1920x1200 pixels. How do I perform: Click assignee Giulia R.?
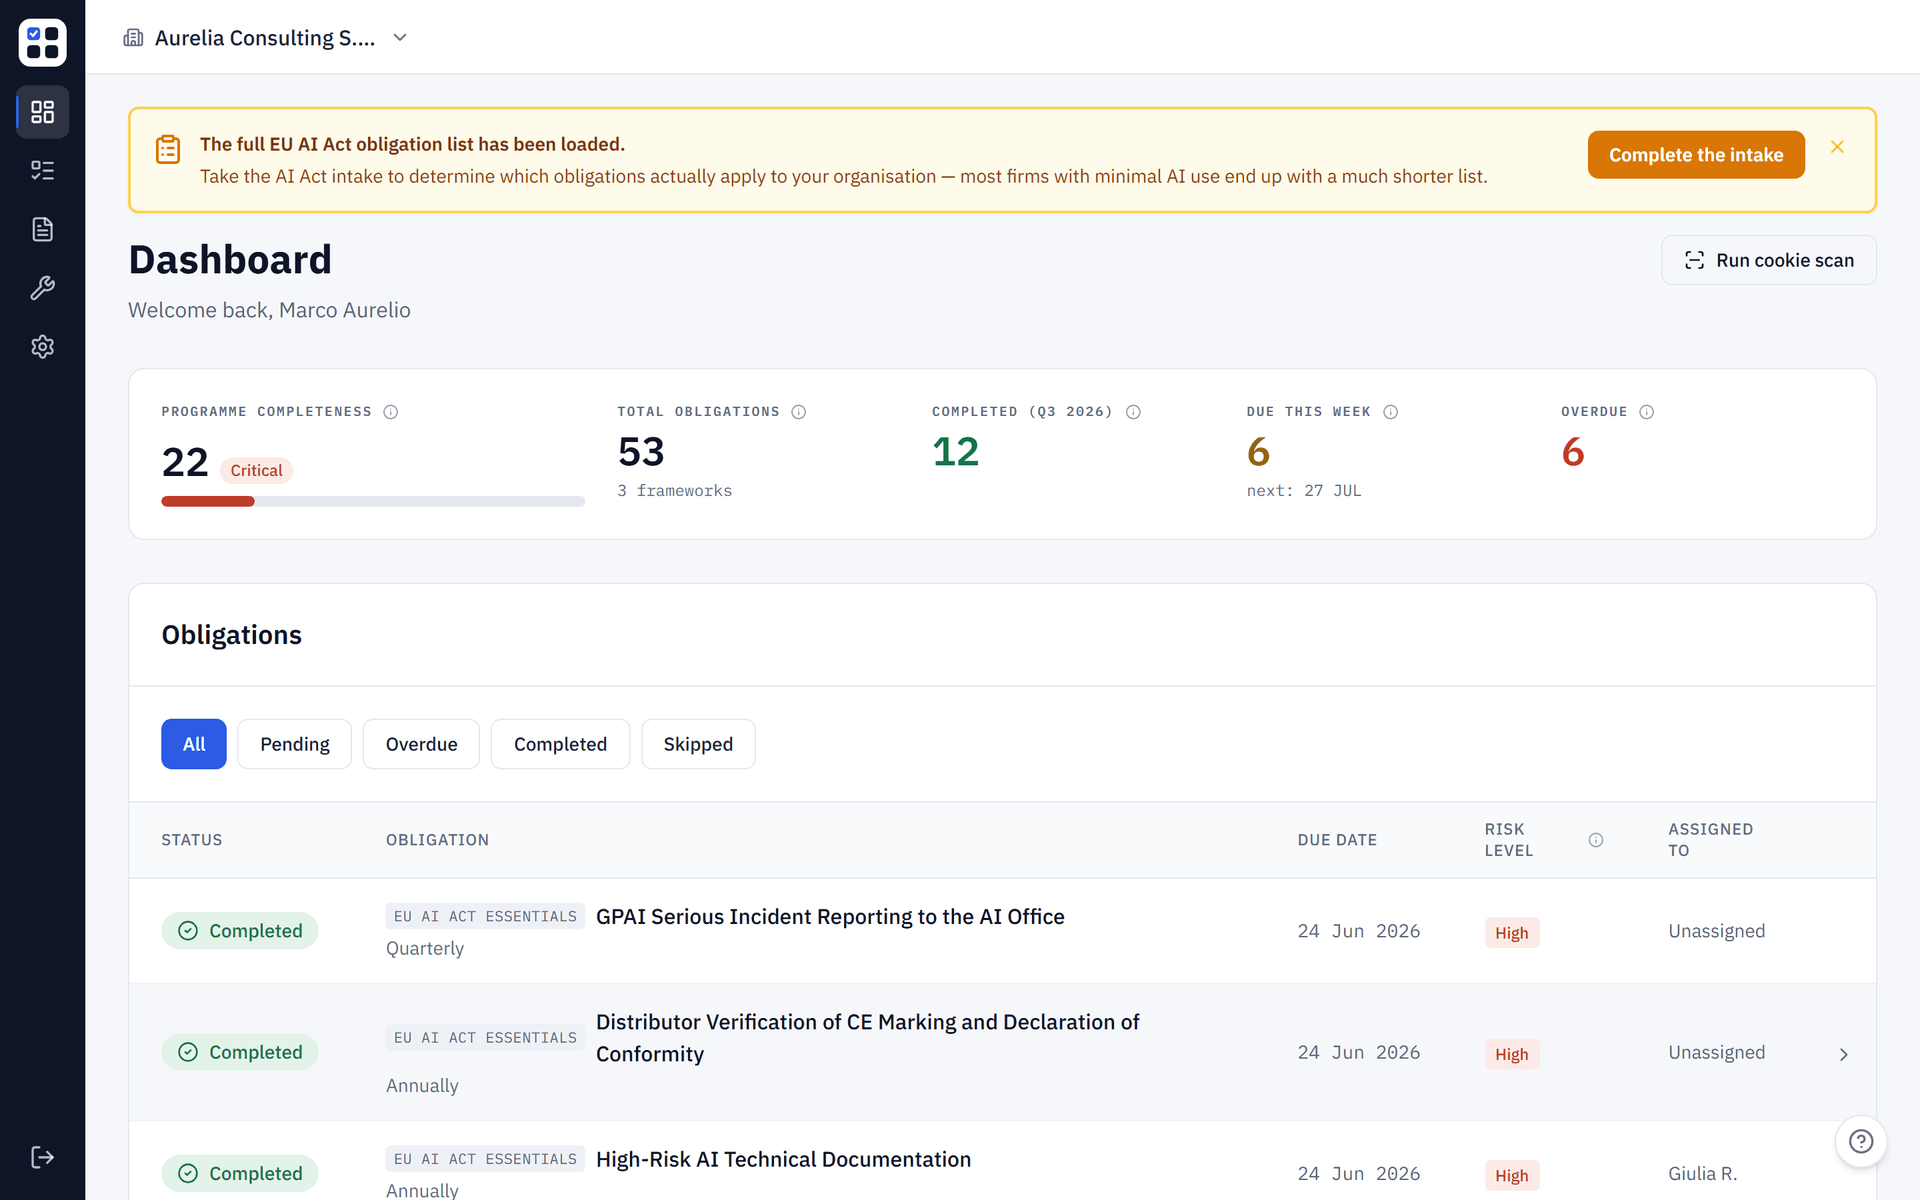pyautogui.click(x=1702, y=1173)
